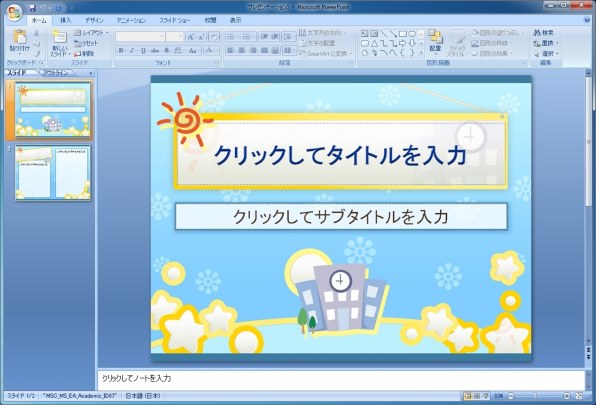The height and width of the screenshot is (405, 596).
Task: Click the 日本語 (日本) language indicator
Action: [x=143, y=396]
